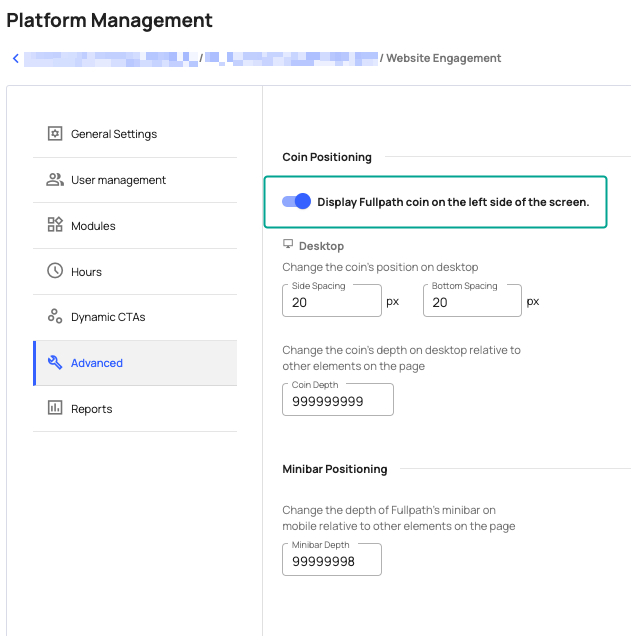Image resolution: width=631 pixels, height=636 pixels.
Task: Go back using the breadcrumb chevron
Action: 16,58
